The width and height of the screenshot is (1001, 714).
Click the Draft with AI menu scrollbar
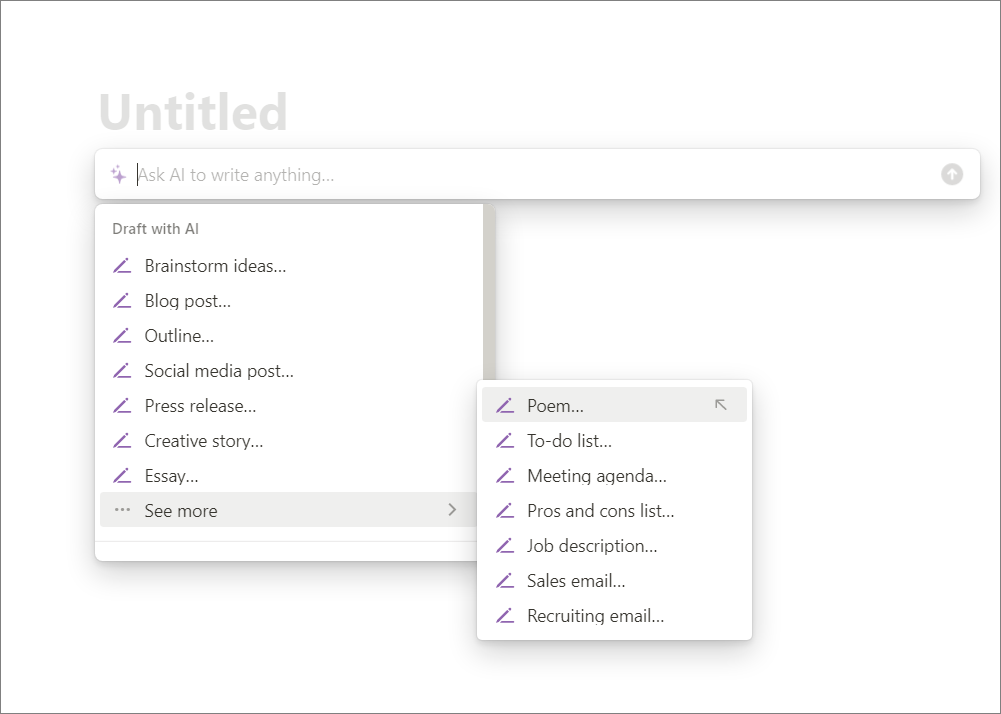pos(489,292)
